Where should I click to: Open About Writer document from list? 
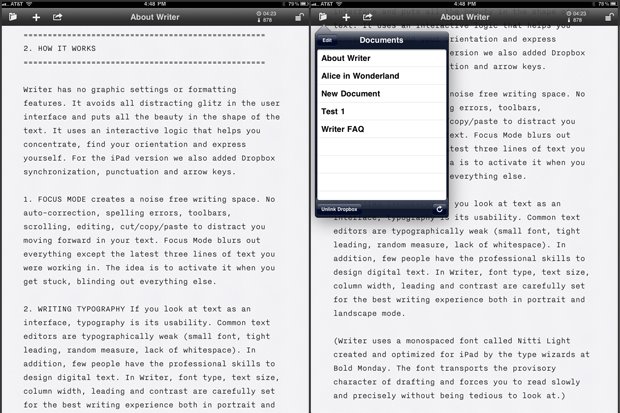[x=382, y=58]
